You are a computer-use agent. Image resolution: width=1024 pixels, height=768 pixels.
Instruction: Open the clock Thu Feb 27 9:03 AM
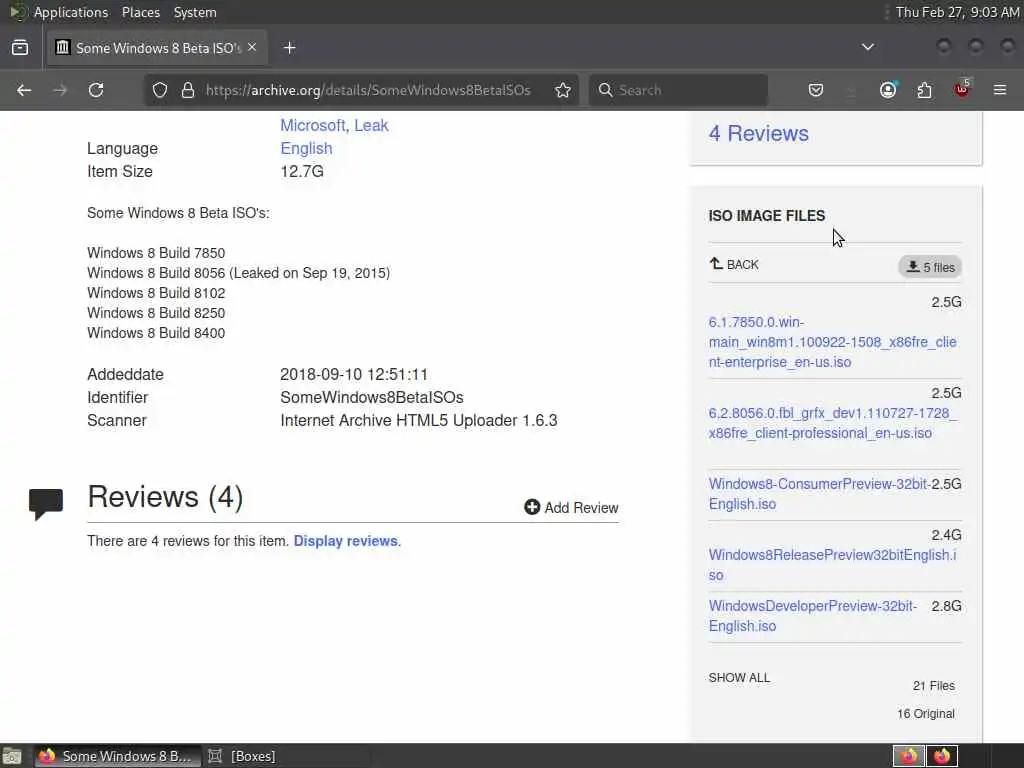(957, 12)
